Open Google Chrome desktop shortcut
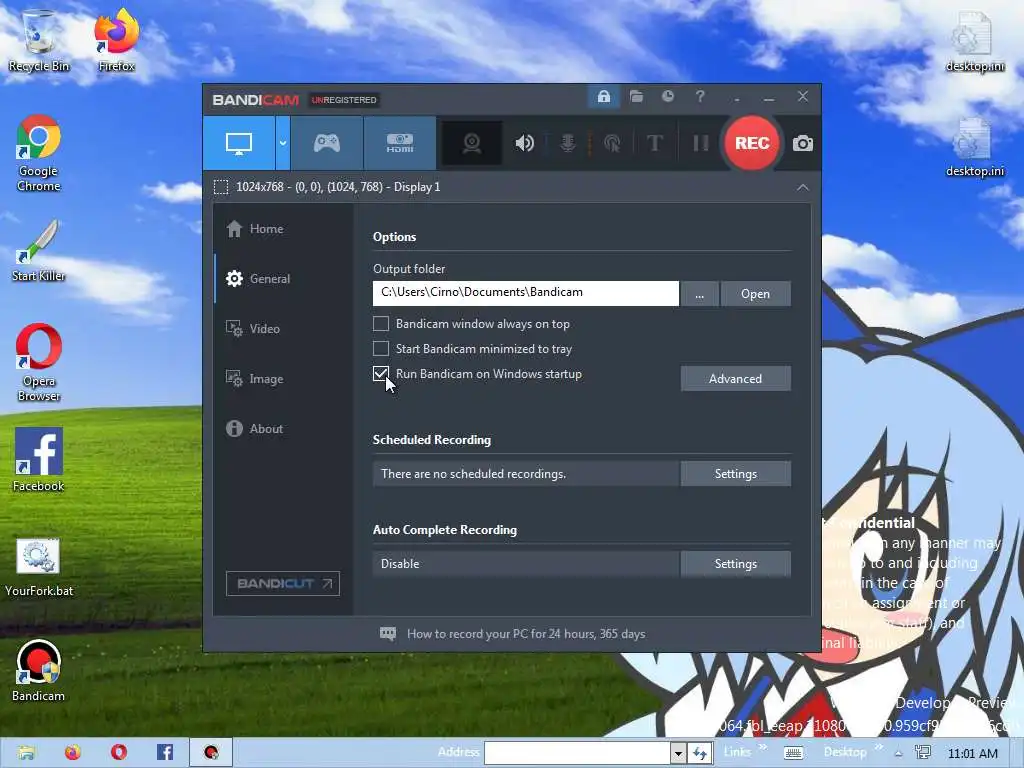The width and height of the screenshot is (1024, 768). 39,153
